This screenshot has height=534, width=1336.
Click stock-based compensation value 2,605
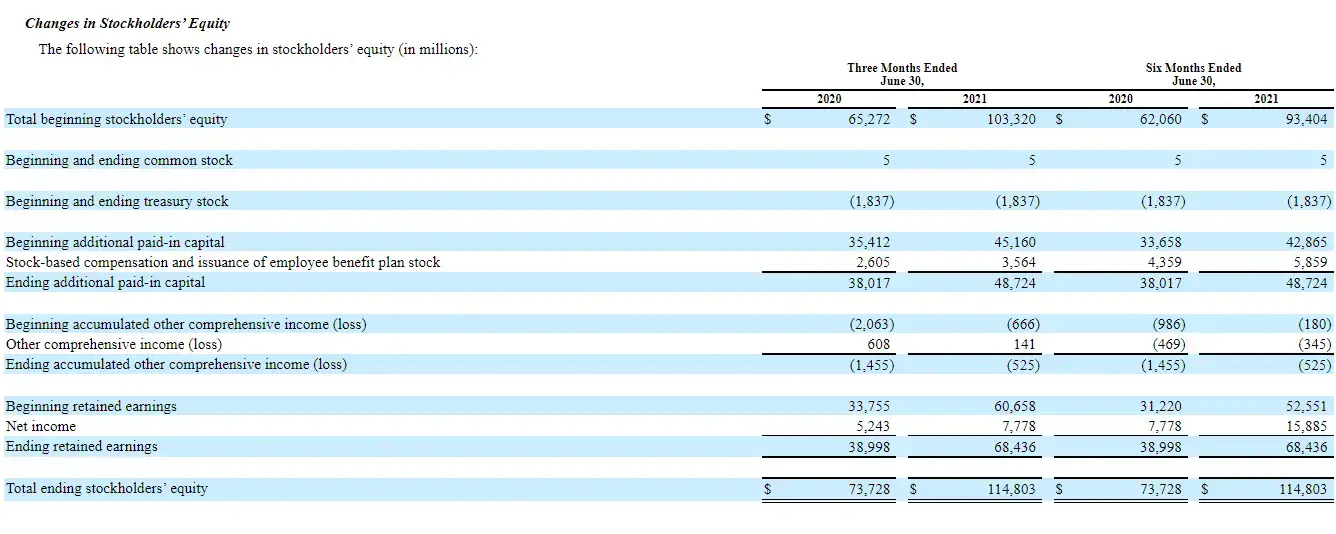point(872,262)
